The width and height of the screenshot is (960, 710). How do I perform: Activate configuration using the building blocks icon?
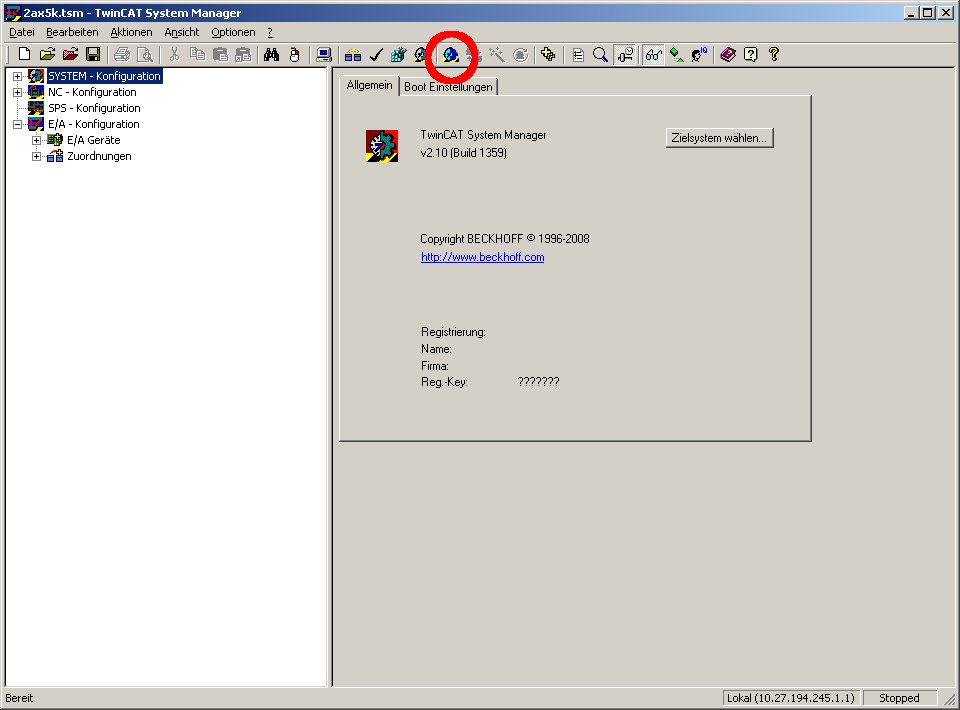point(399,54)
